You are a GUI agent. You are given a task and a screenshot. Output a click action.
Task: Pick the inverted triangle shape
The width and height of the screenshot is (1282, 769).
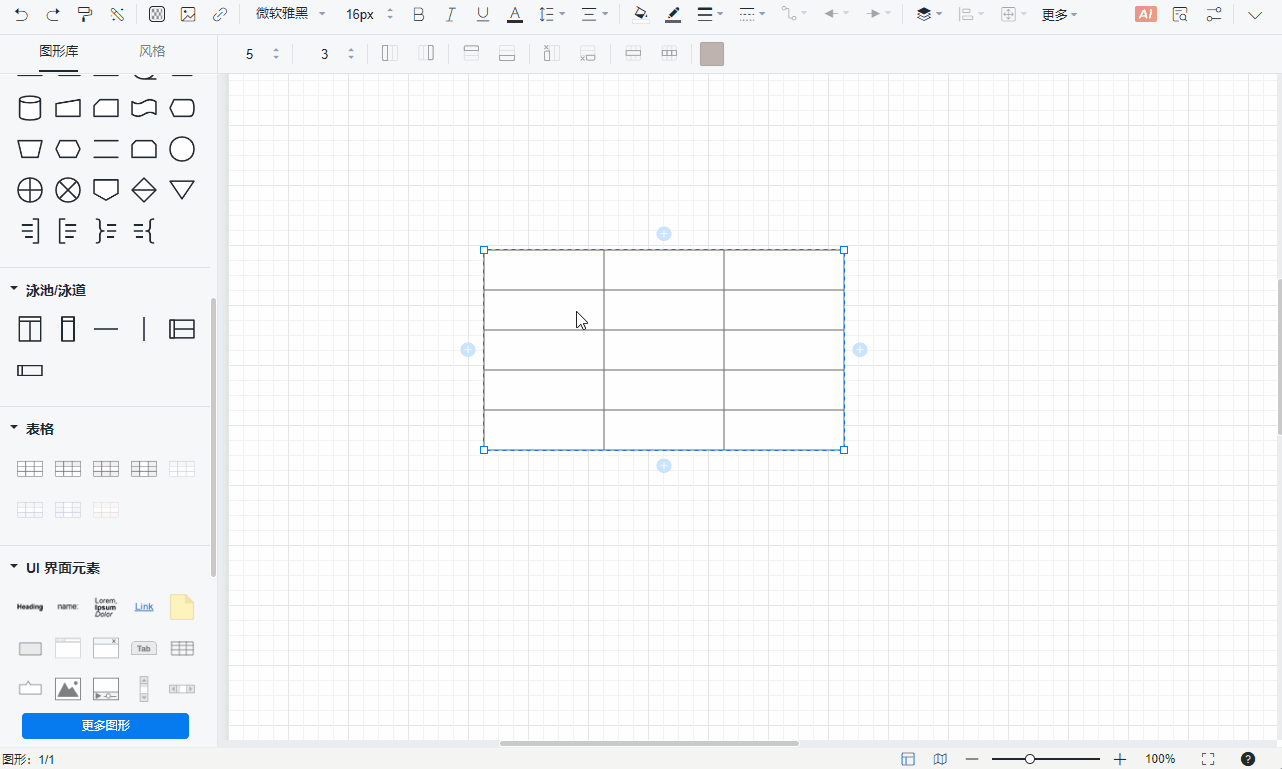click(181, 189)
